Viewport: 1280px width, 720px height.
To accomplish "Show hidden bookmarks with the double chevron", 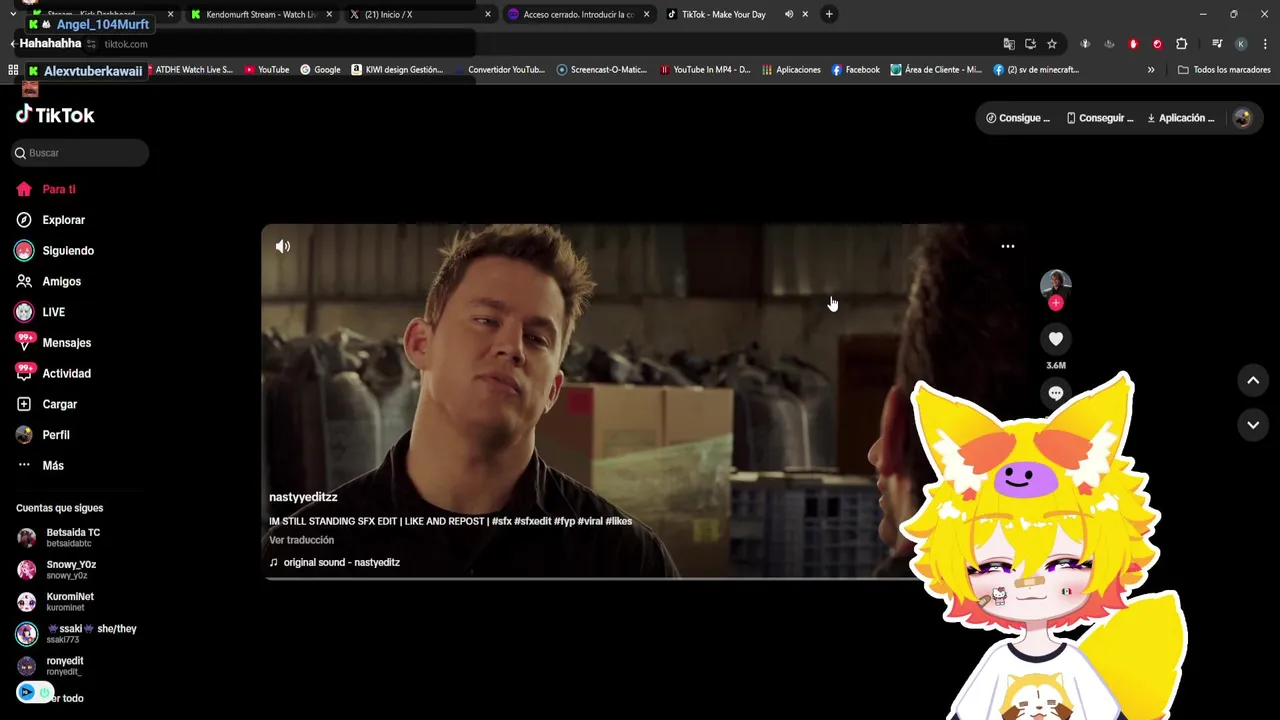I will [x=1151, y=70].
